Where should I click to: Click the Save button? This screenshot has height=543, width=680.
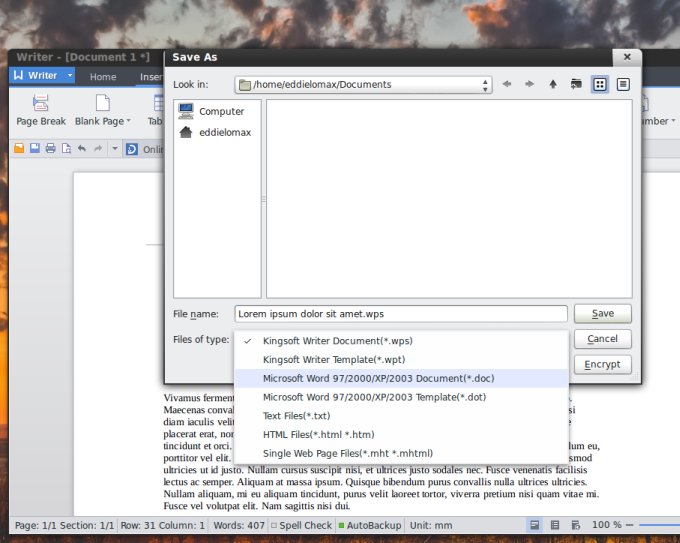603,313
